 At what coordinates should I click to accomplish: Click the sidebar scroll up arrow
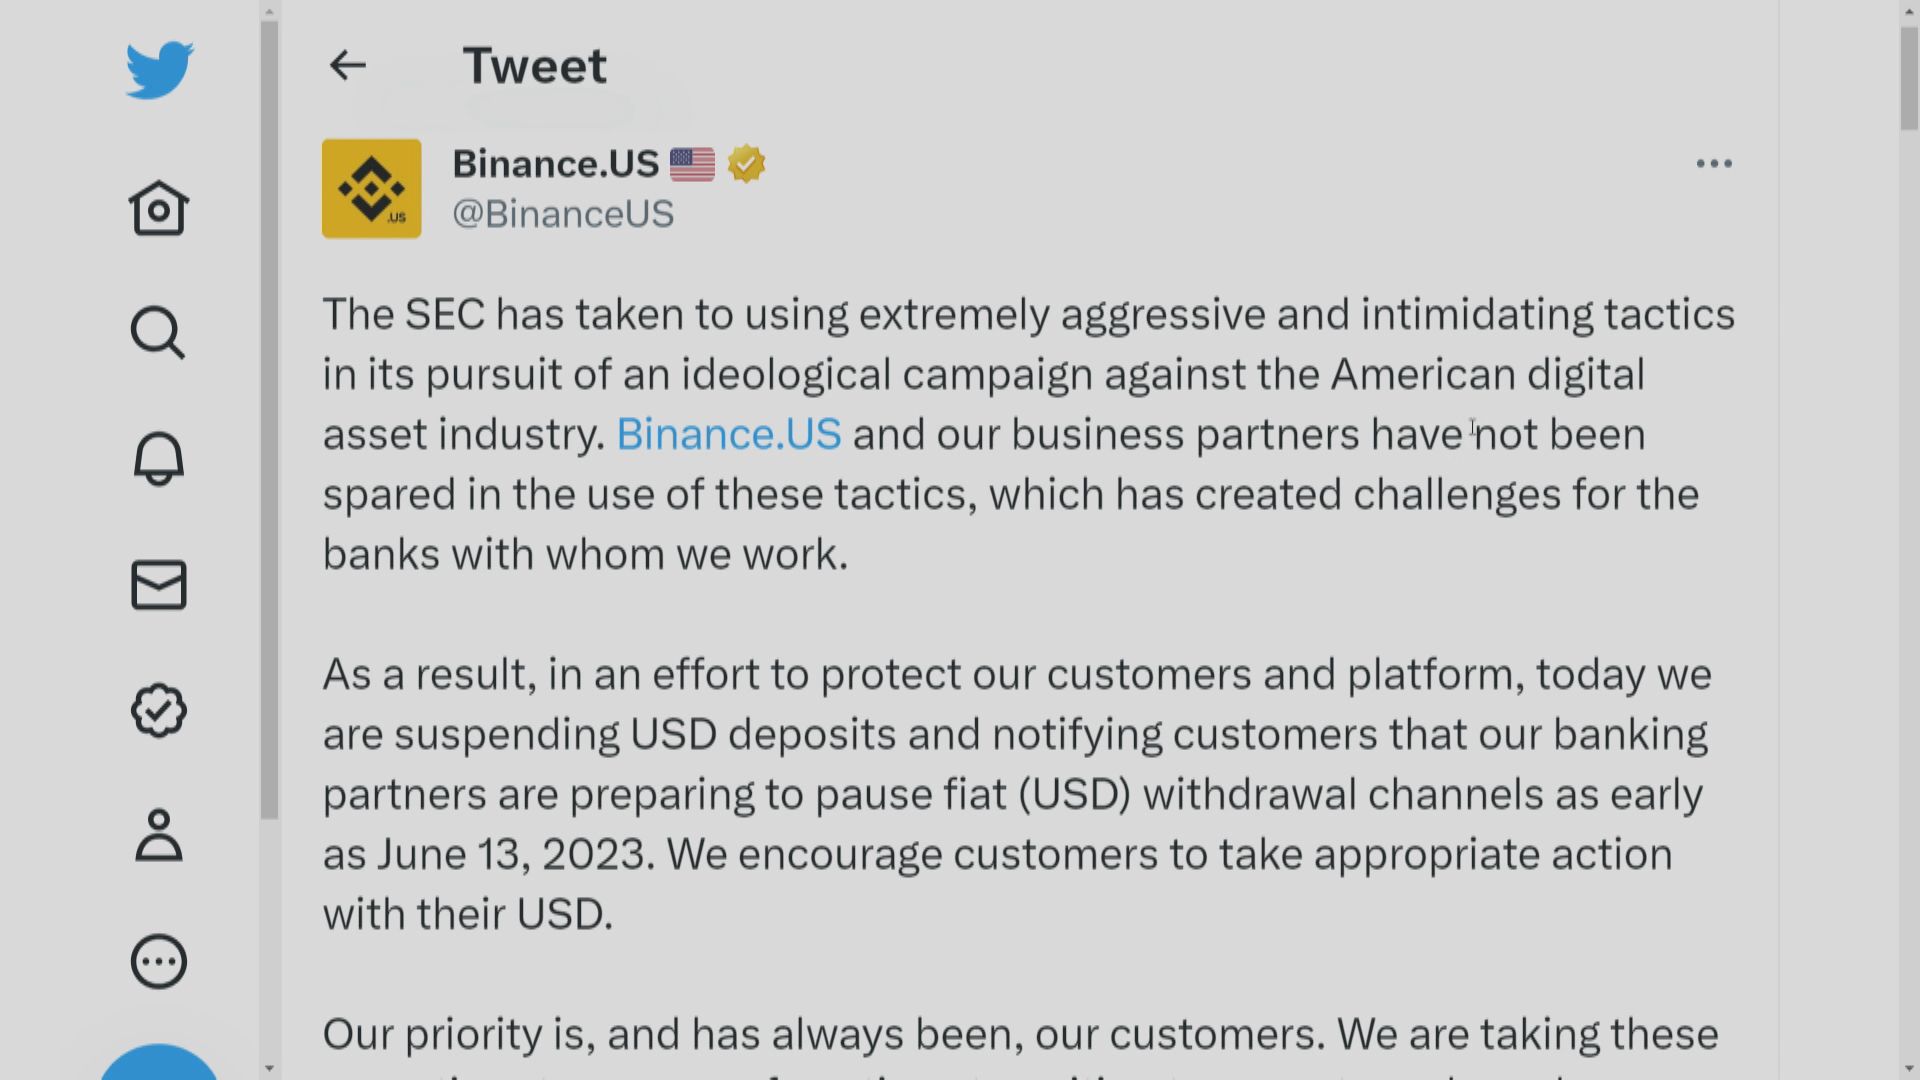269,12
